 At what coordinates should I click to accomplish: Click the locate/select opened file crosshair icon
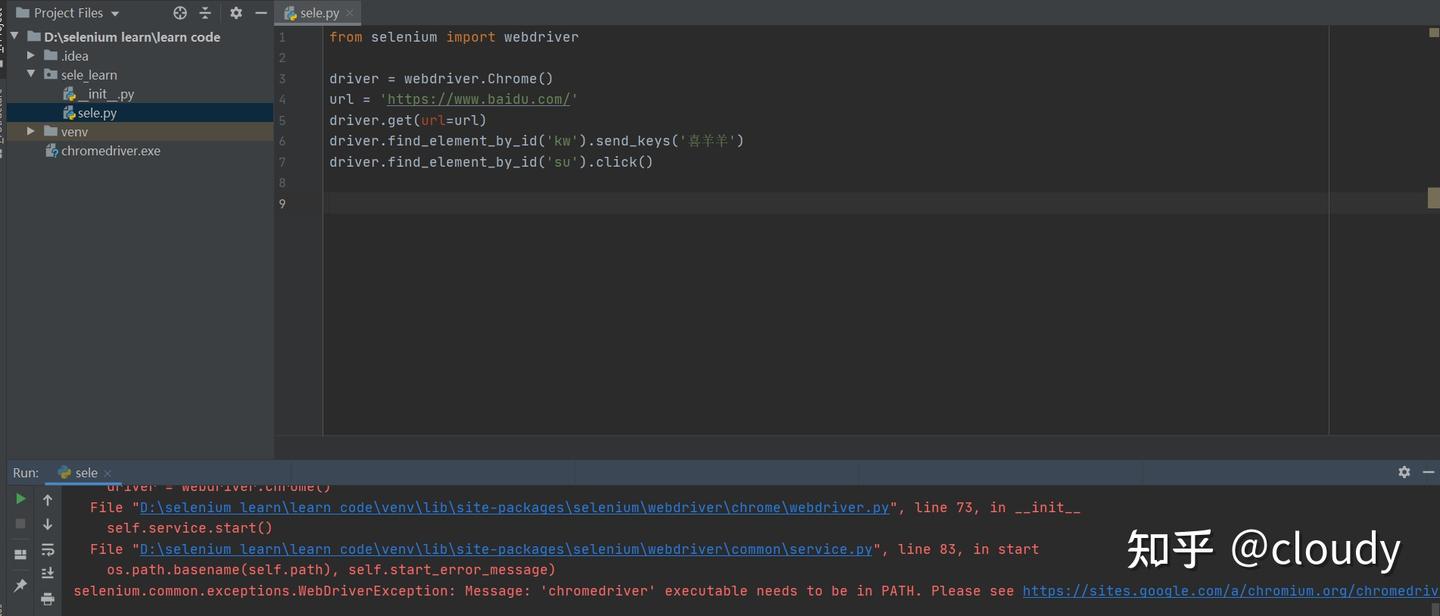[180, 13]
